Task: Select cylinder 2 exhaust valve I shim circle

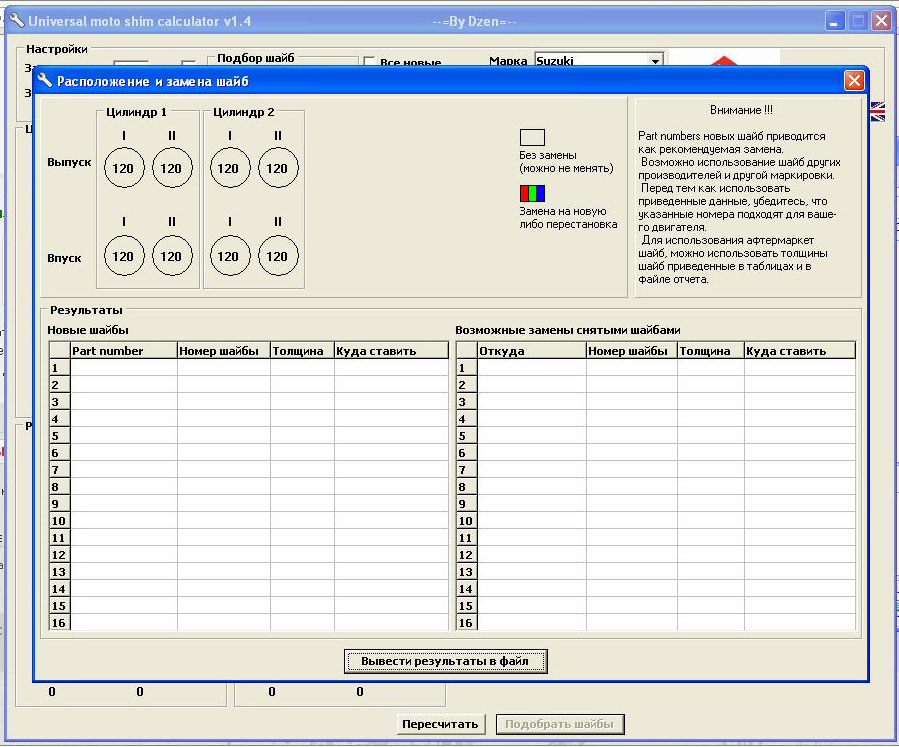Action: click(x=230, y=168)
